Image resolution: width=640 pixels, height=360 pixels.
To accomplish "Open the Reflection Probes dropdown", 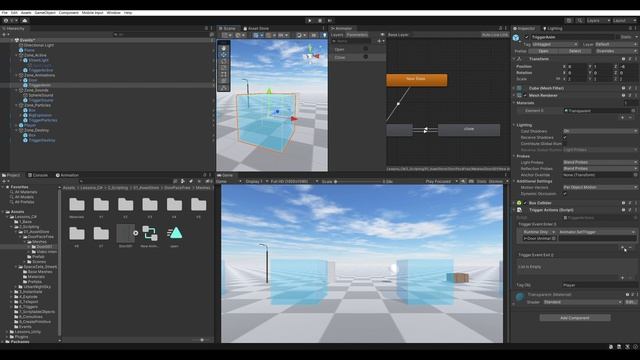I will (600, 169).
